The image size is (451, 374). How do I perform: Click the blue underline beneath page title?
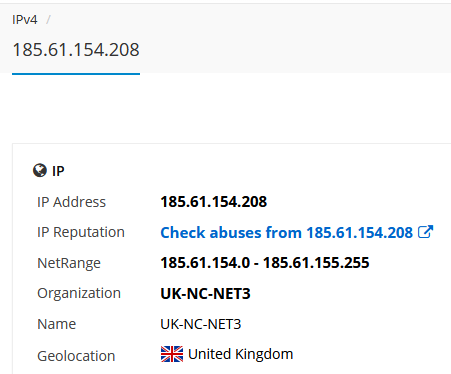tap(76, 74)
